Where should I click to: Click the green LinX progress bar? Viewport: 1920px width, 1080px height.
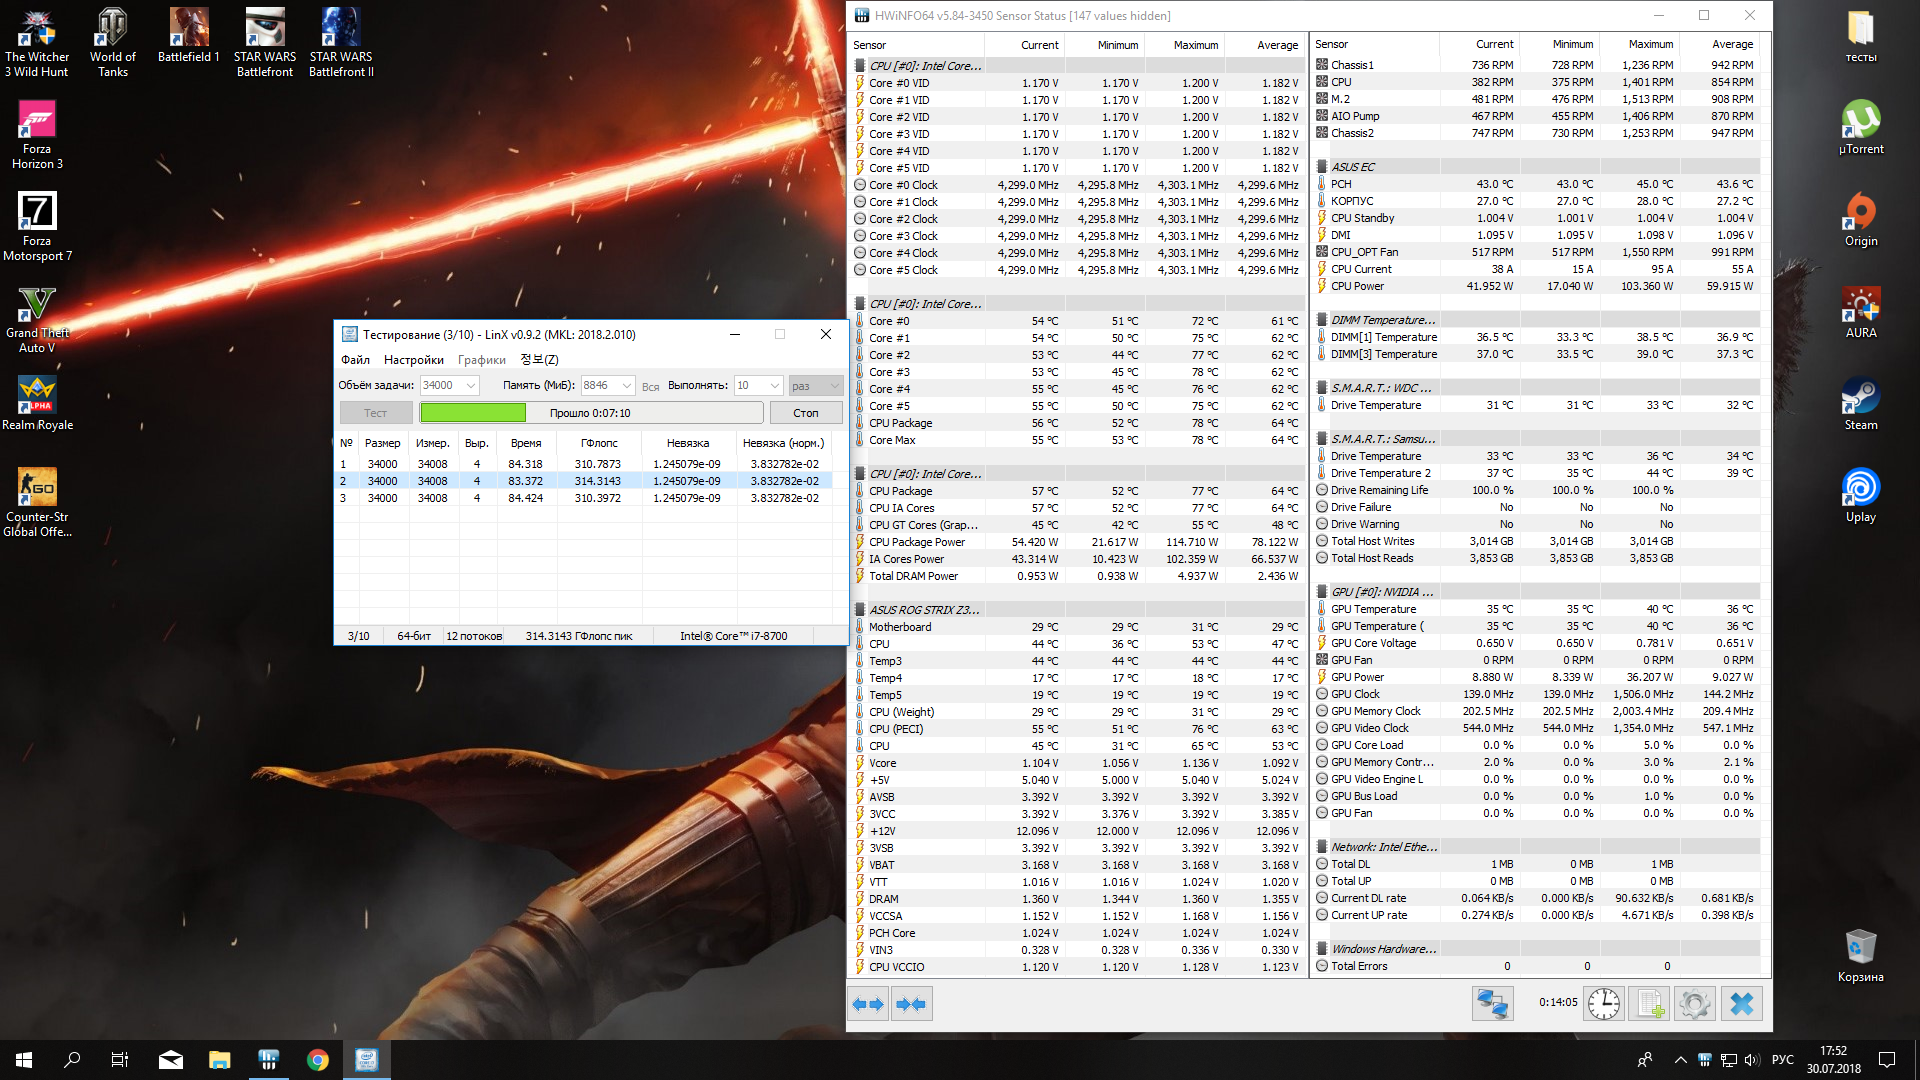coord(473,413)
